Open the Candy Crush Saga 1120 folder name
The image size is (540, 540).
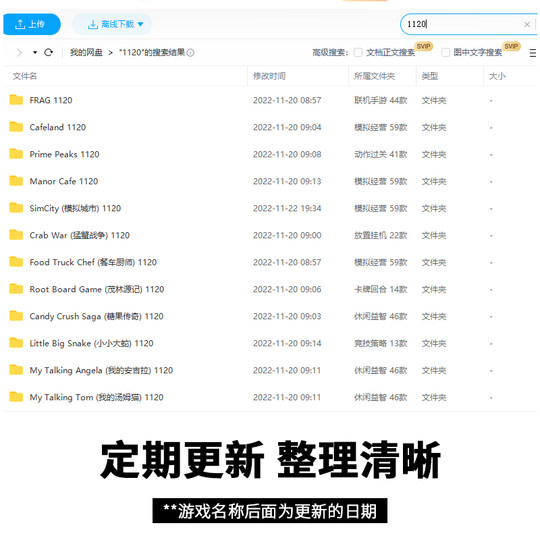click(96, 316)
